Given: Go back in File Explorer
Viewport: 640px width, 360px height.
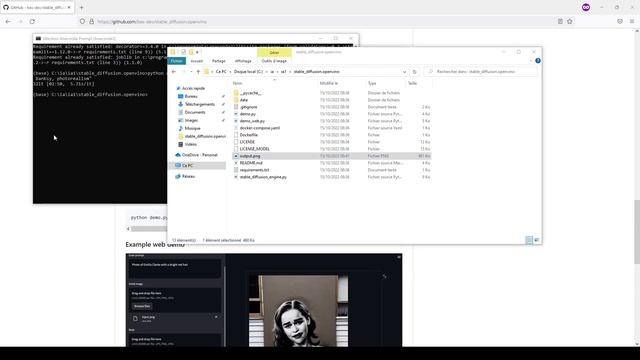Looking at the screenshot, I should pyautogui.click(x=174, y=72).
